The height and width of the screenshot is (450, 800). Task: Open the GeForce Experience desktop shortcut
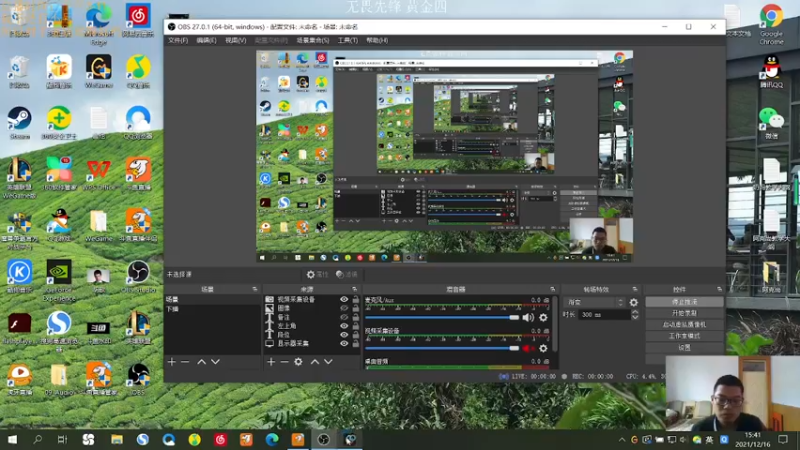tap(59, 280)
